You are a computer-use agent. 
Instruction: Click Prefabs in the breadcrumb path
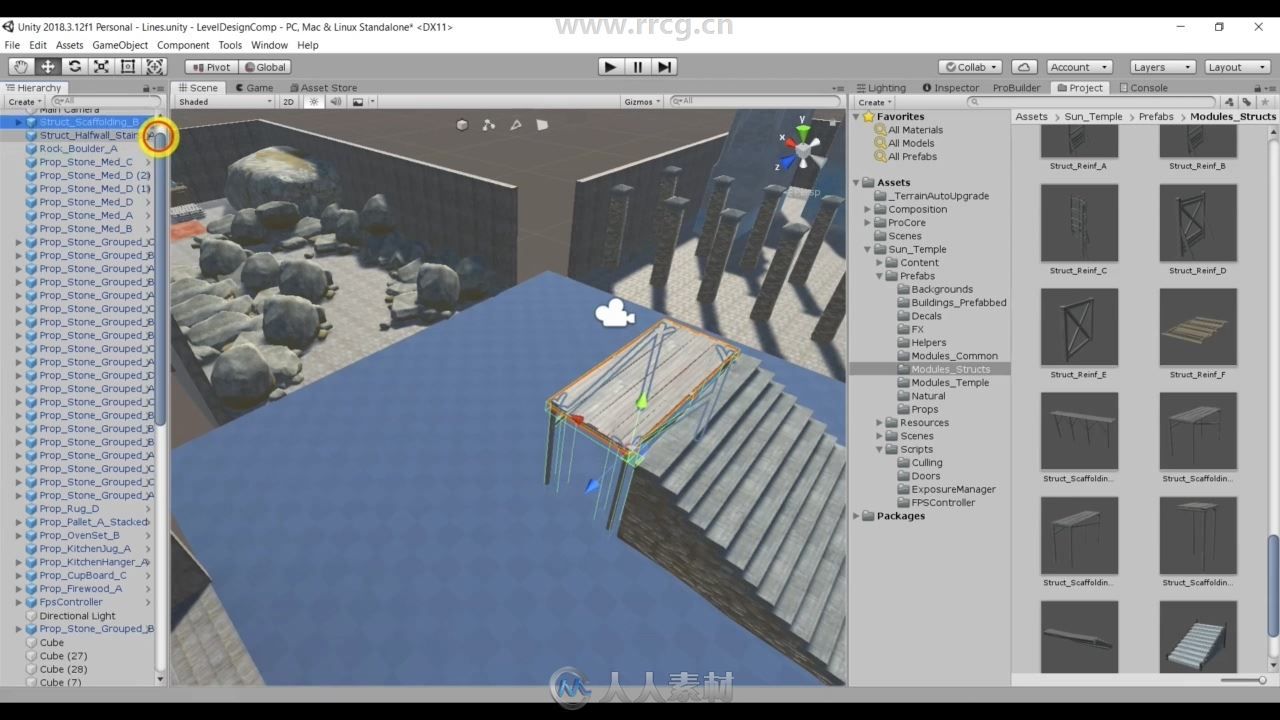[1156, 117]
